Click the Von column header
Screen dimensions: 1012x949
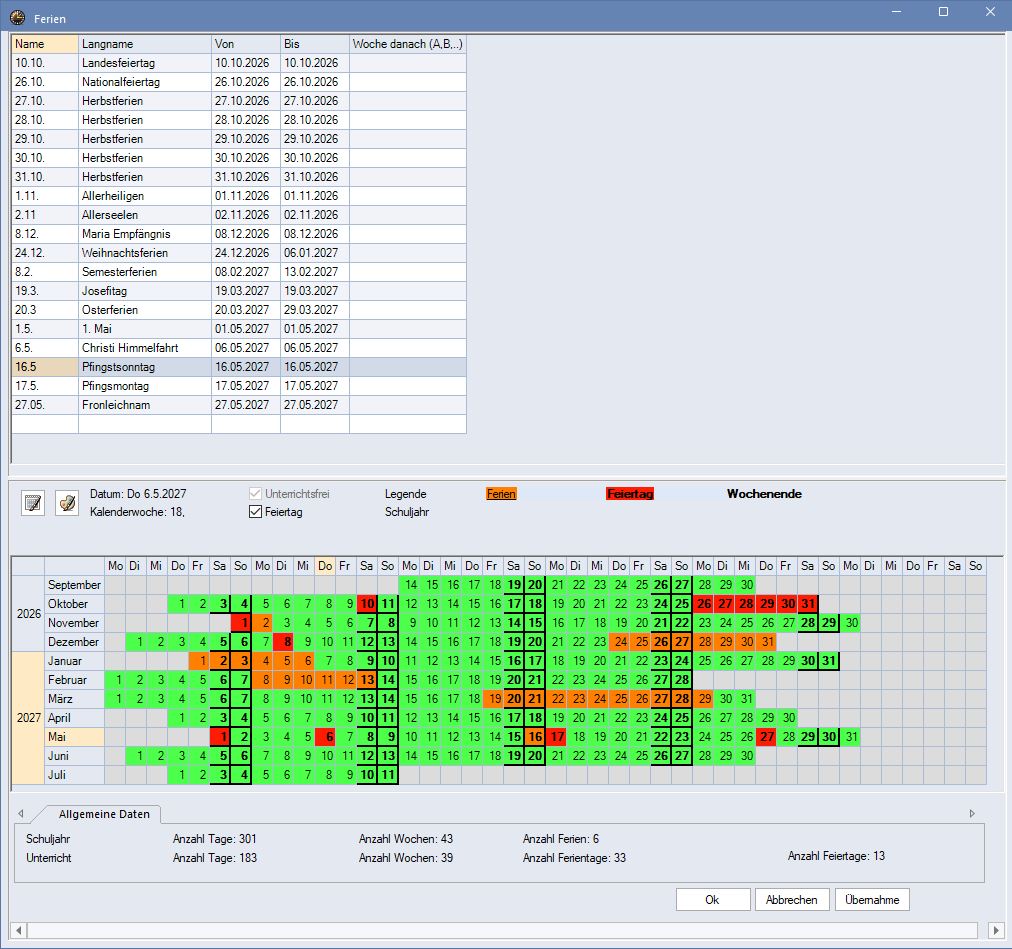(x=245, y=44)
